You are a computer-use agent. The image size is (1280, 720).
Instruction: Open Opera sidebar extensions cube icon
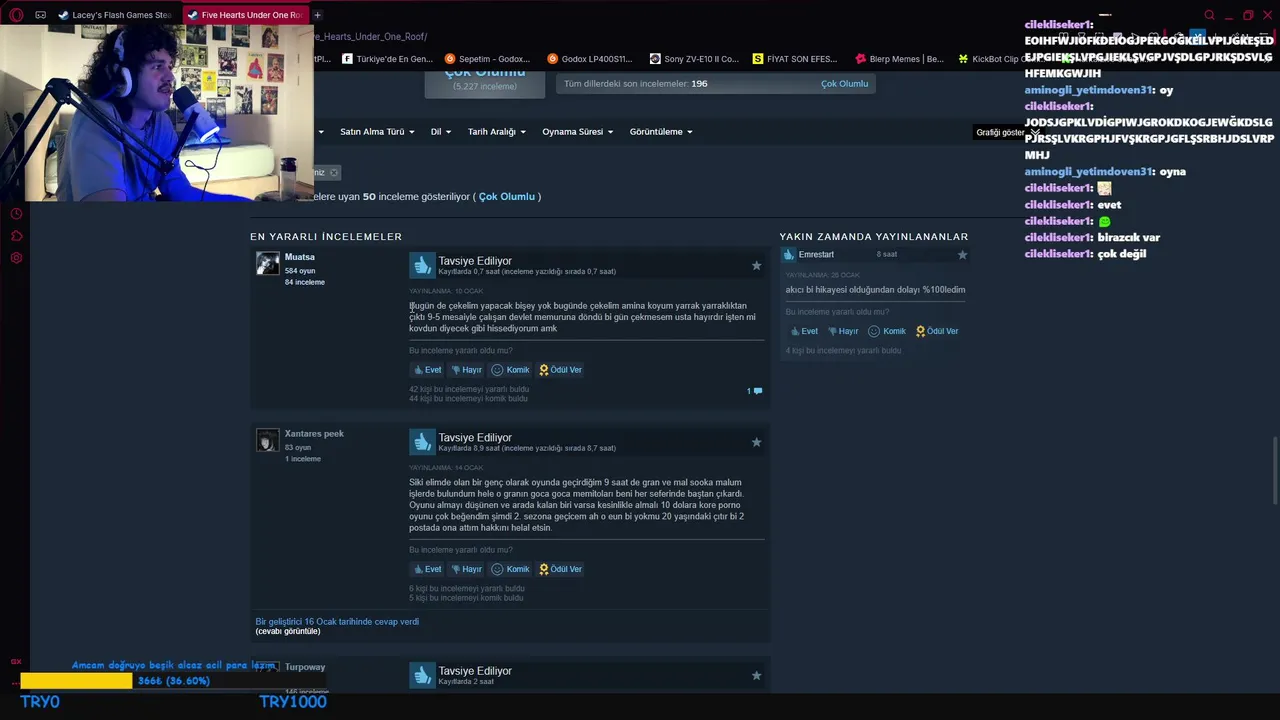pyautogui.click(x=16, y=236)
